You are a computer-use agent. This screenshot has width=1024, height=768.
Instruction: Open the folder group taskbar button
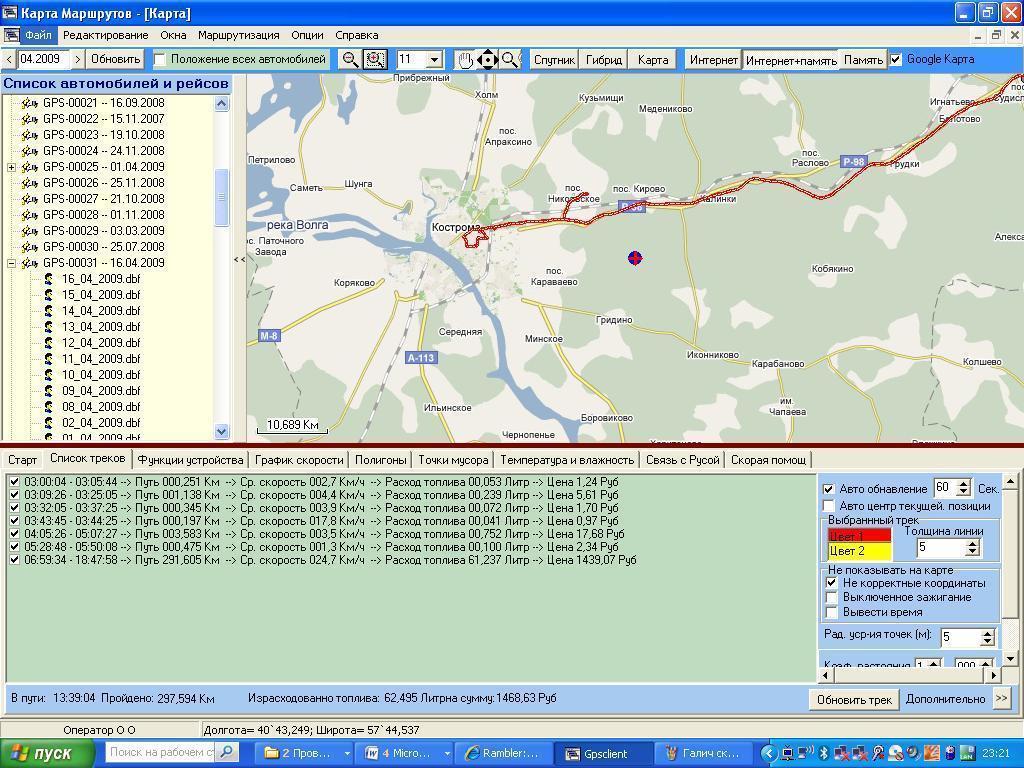coord(306,754)
